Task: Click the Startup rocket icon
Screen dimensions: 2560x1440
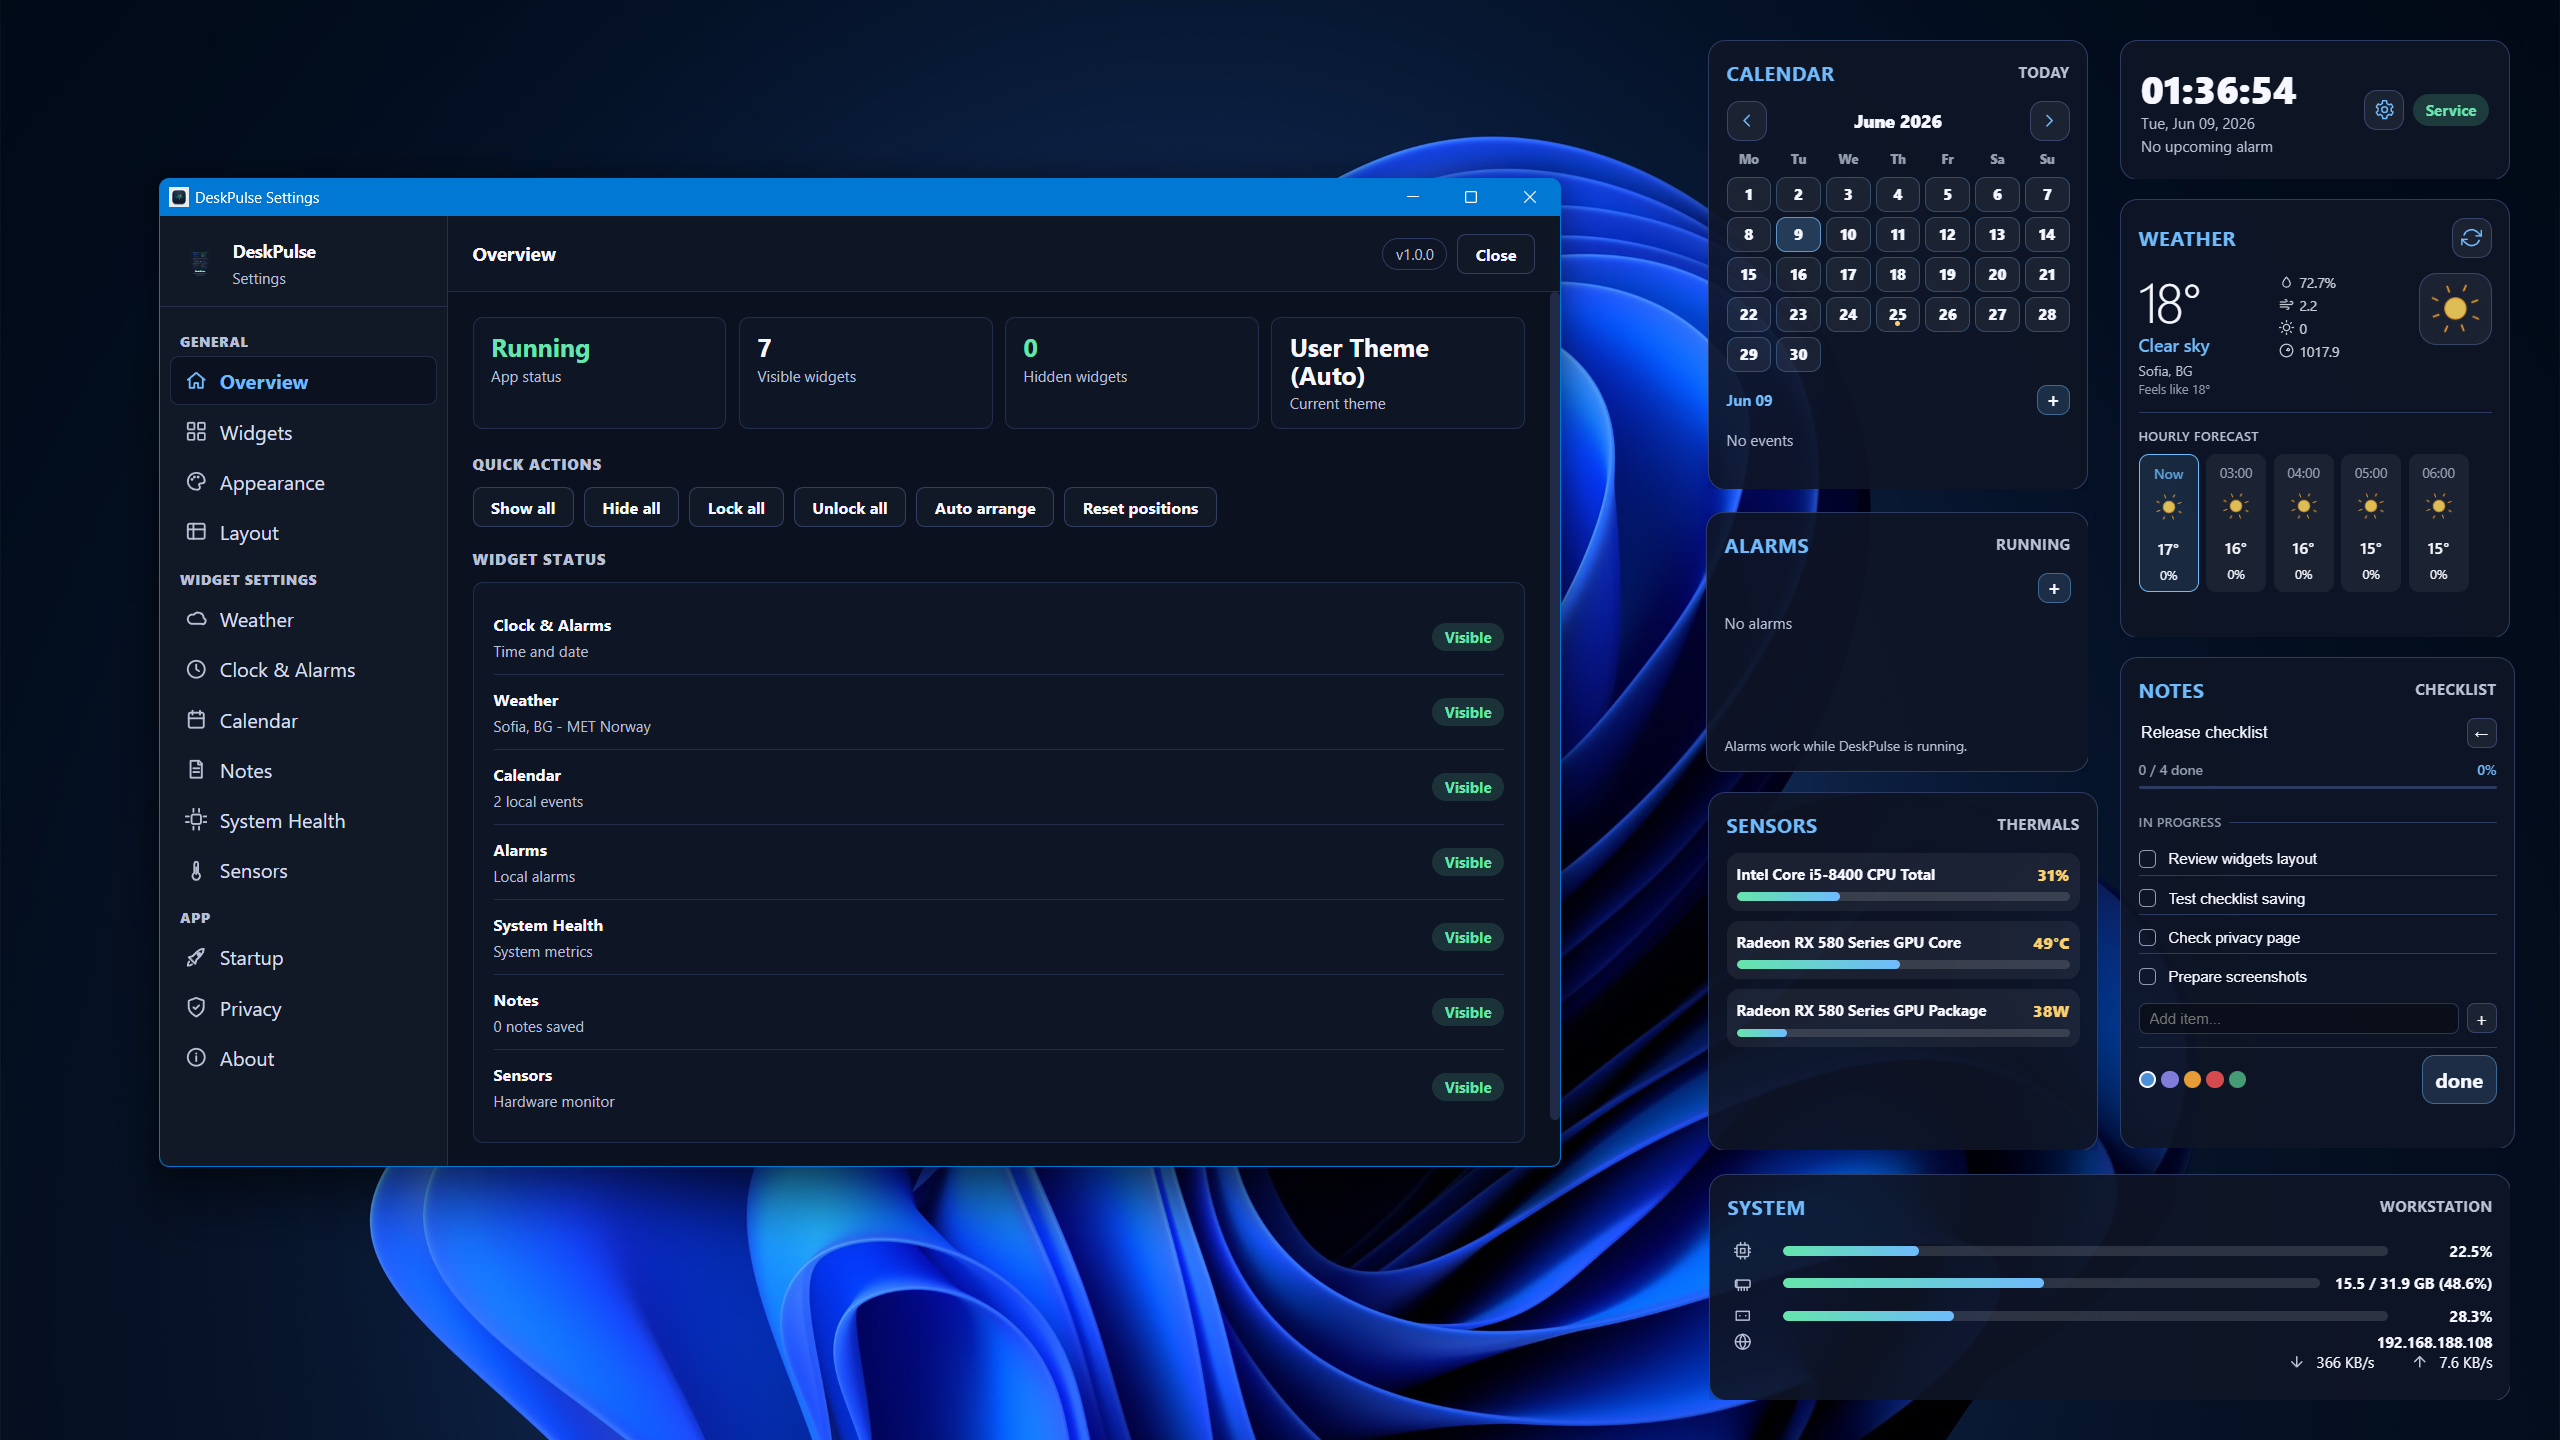Action: 196,957
